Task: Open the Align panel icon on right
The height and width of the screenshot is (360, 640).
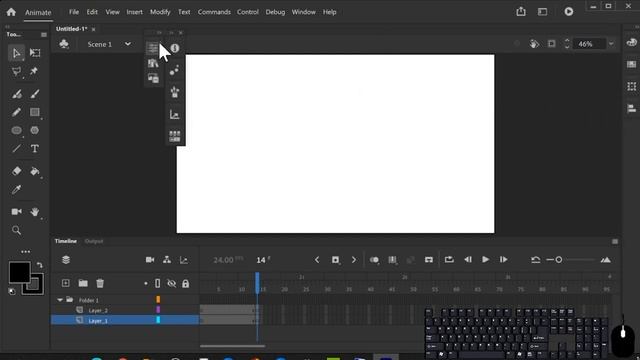Action: 631,108
